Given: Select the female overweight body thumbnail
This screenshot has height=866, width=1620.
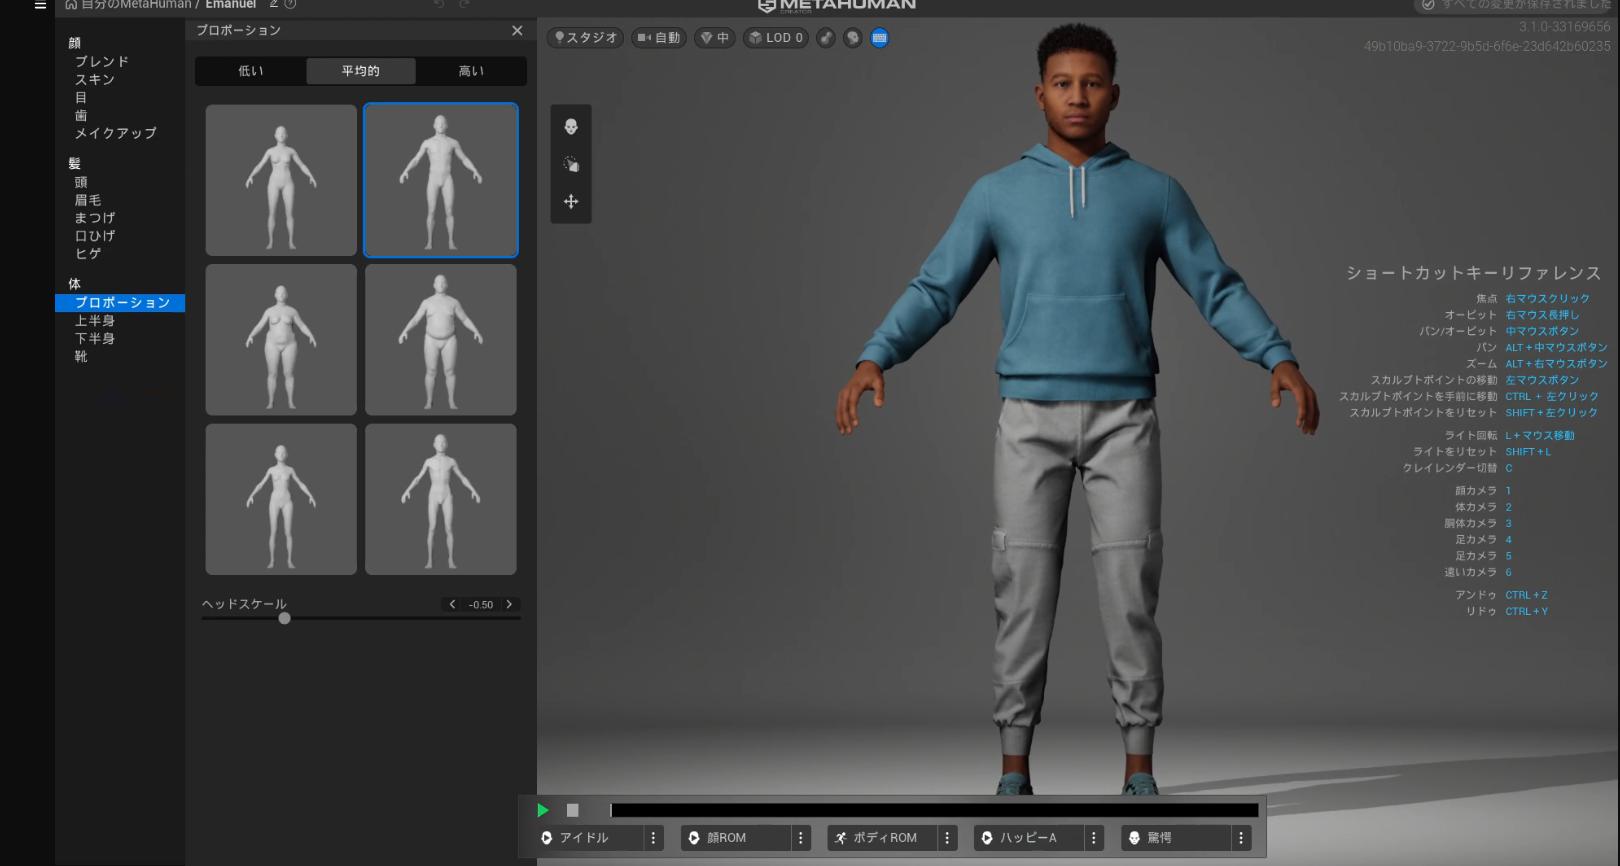Looking at the screenshot, I should pos(281,340).
